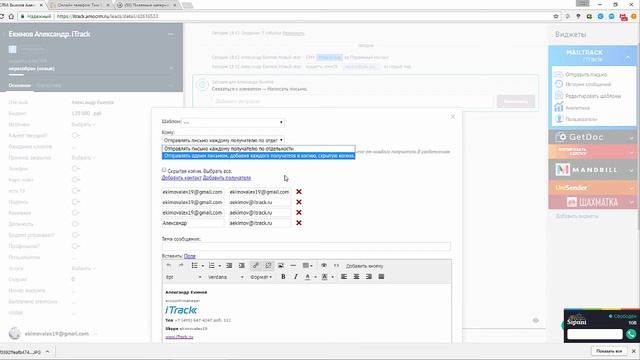Remove the third recipient row with red X
640x360 pixels.
coord(299,213)
